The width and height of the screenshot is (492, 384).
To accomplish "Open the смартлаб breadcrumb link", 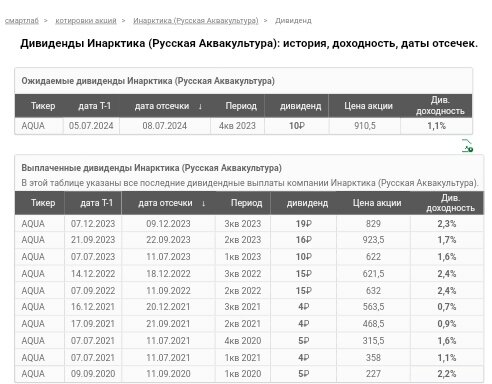I will pos(22,21).
